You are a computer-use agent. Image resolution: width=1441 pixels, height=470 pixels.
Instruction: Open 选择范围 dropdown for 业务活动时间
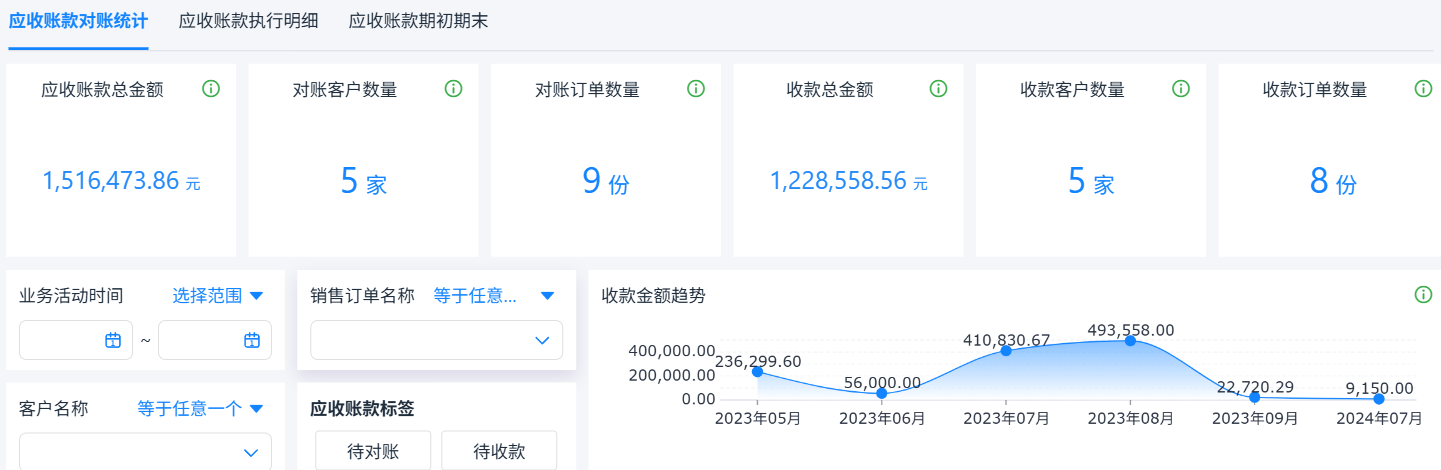pos(218,295)
